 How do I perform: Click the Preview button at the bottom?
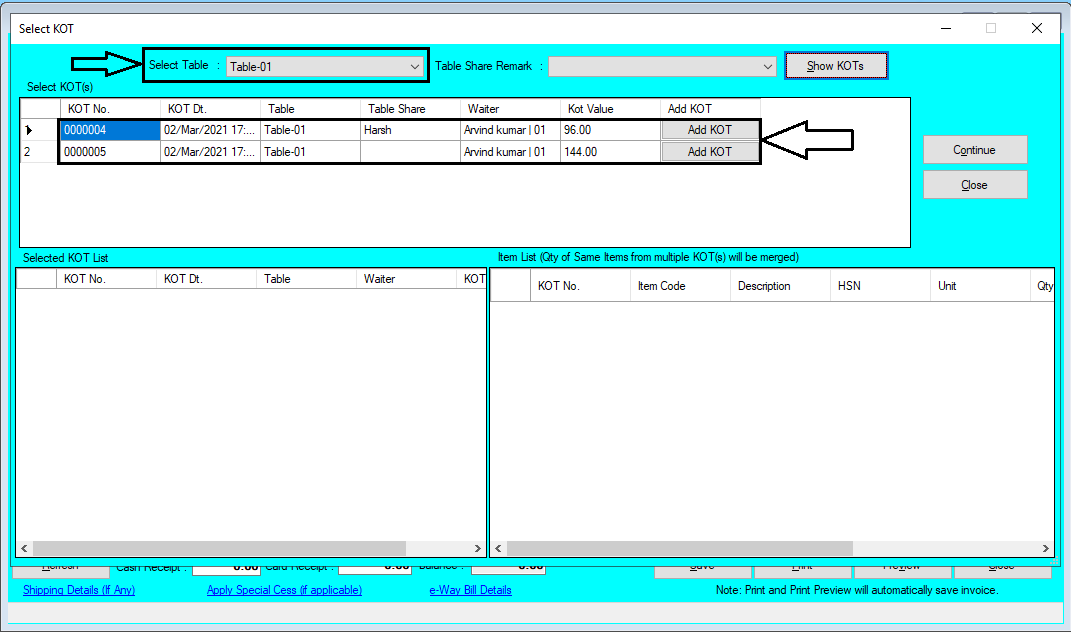(901, 566)
